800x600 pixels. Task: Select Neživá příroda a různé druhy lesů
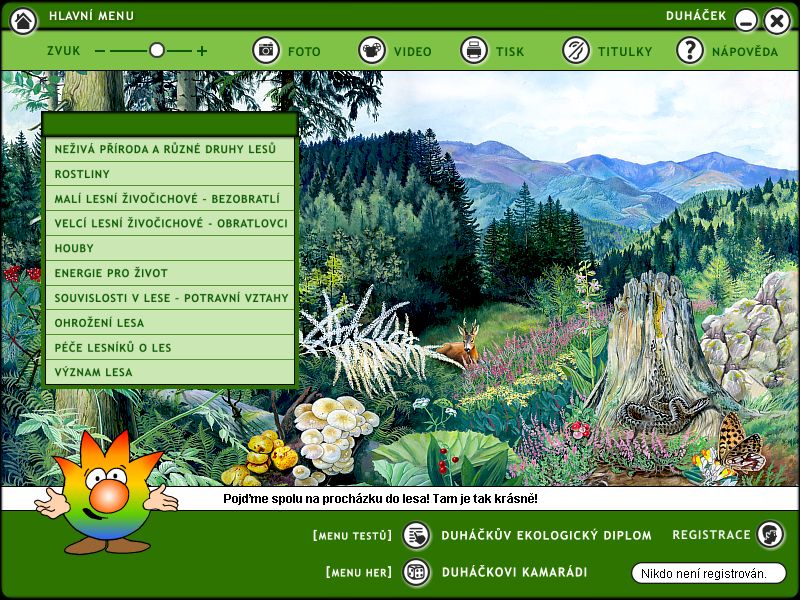170,149
